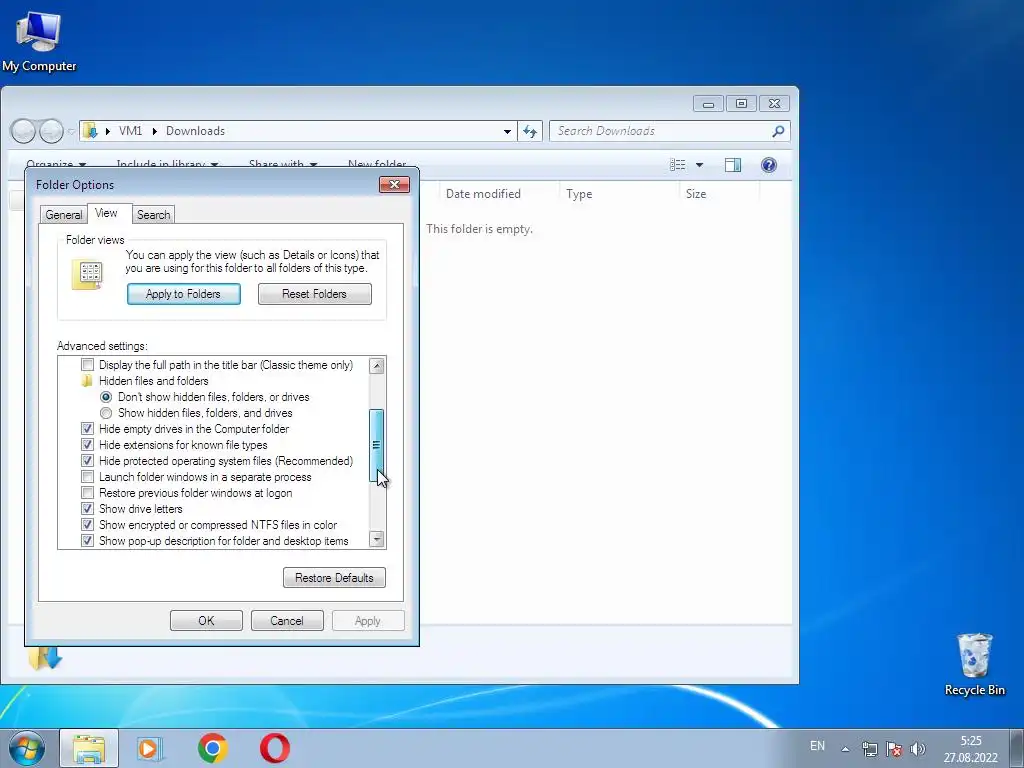This screenshot has width=1024, height=768.
Task: Uncheck Show encrypted or compressed NTFS files
Action: tap(88, 525)
